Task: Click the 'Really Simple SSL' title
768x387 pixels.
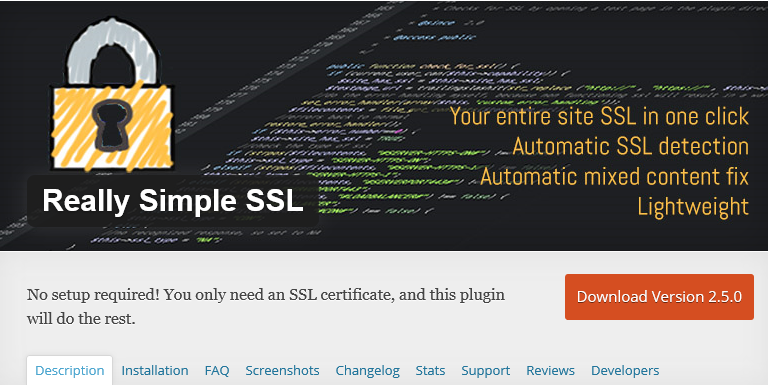Action: (x=173, y=201)
